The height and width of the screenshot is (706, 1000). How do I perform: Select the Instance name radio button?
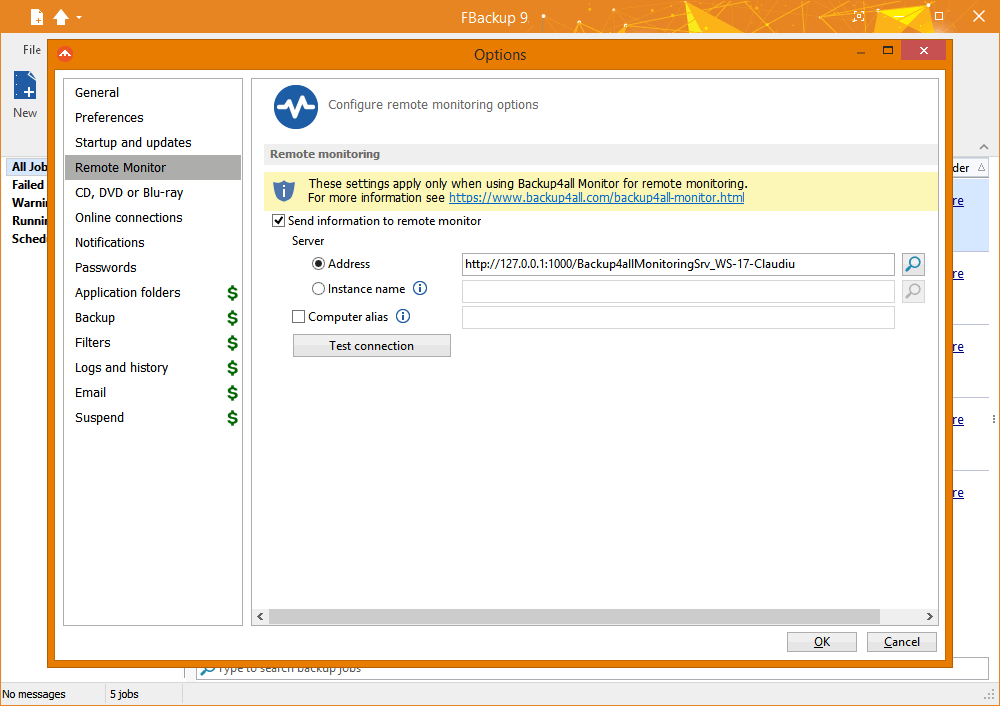(318, 289)
